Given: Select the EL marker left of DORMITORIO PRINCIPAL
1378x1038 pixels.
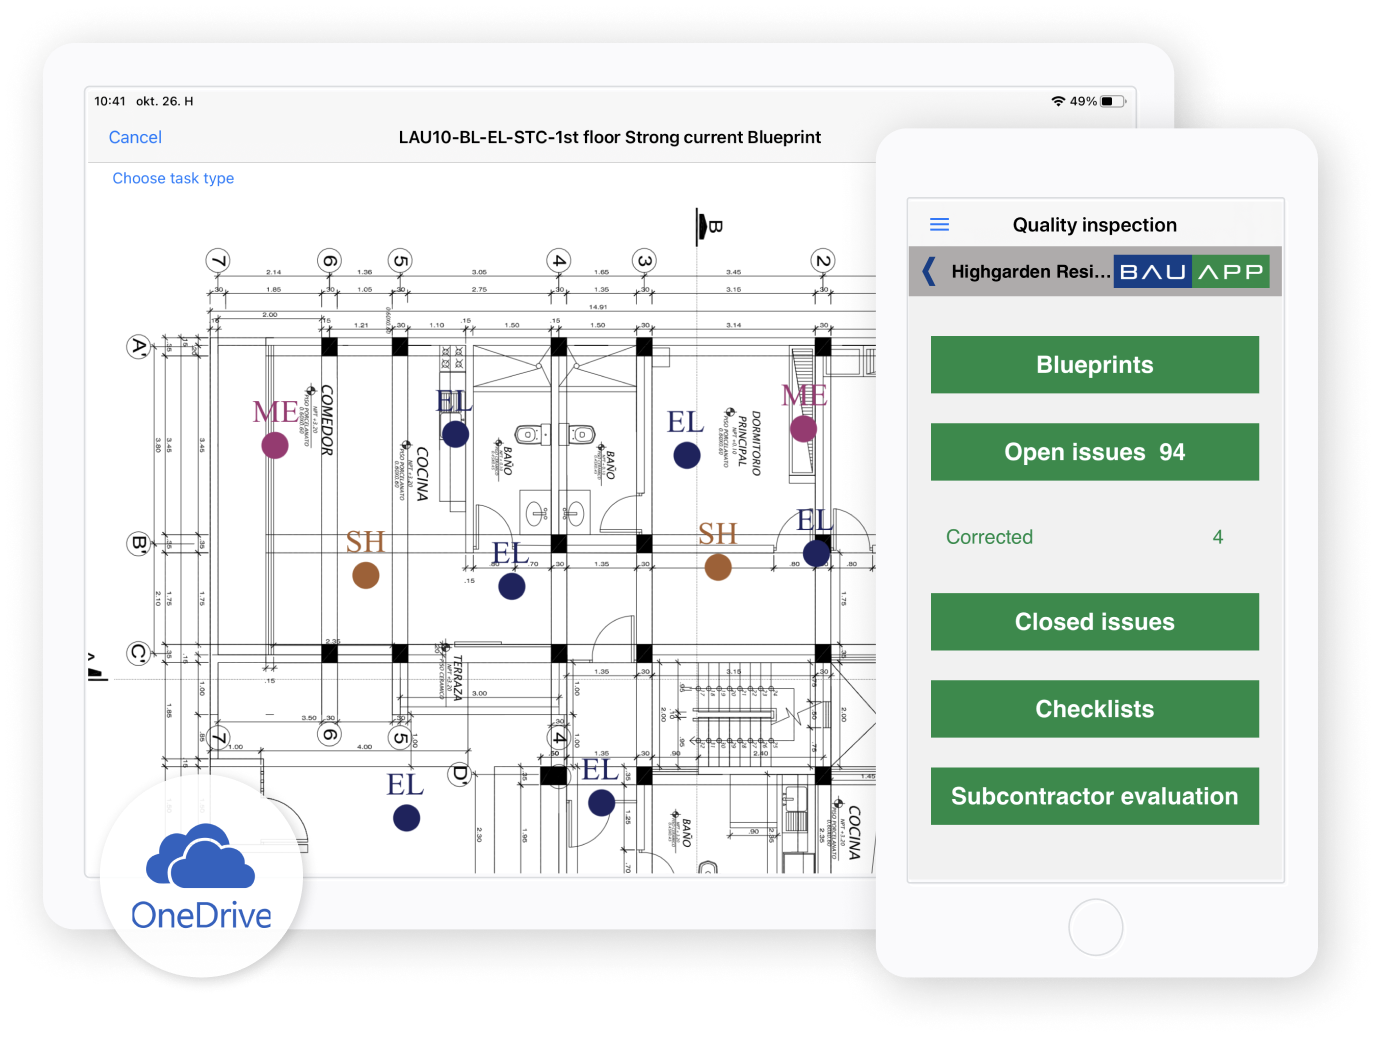Looking at the screenshot, I should (687, 455).
